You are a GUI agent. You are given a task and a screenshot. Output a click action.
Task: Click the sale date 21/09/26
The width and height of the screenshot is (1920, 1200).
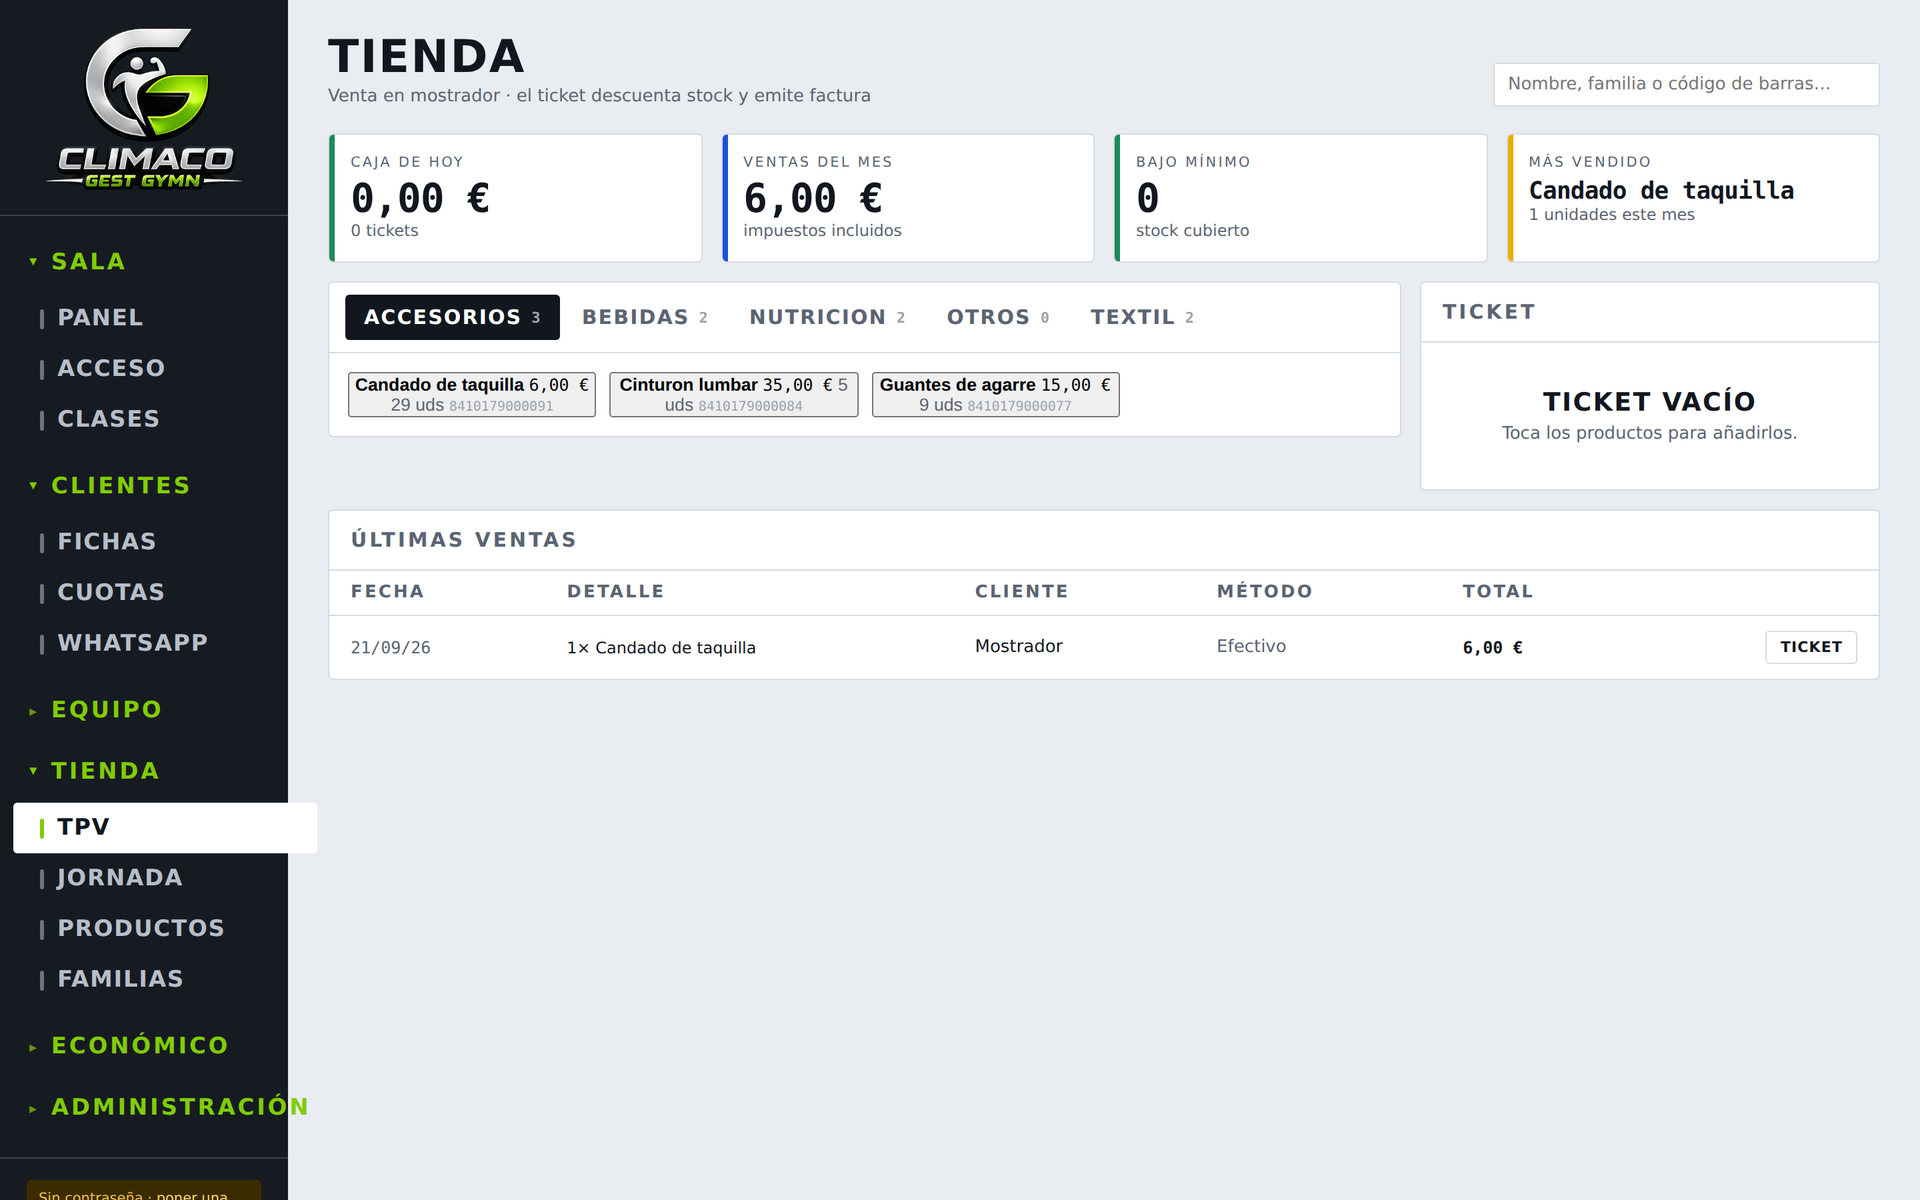[391, 648]
